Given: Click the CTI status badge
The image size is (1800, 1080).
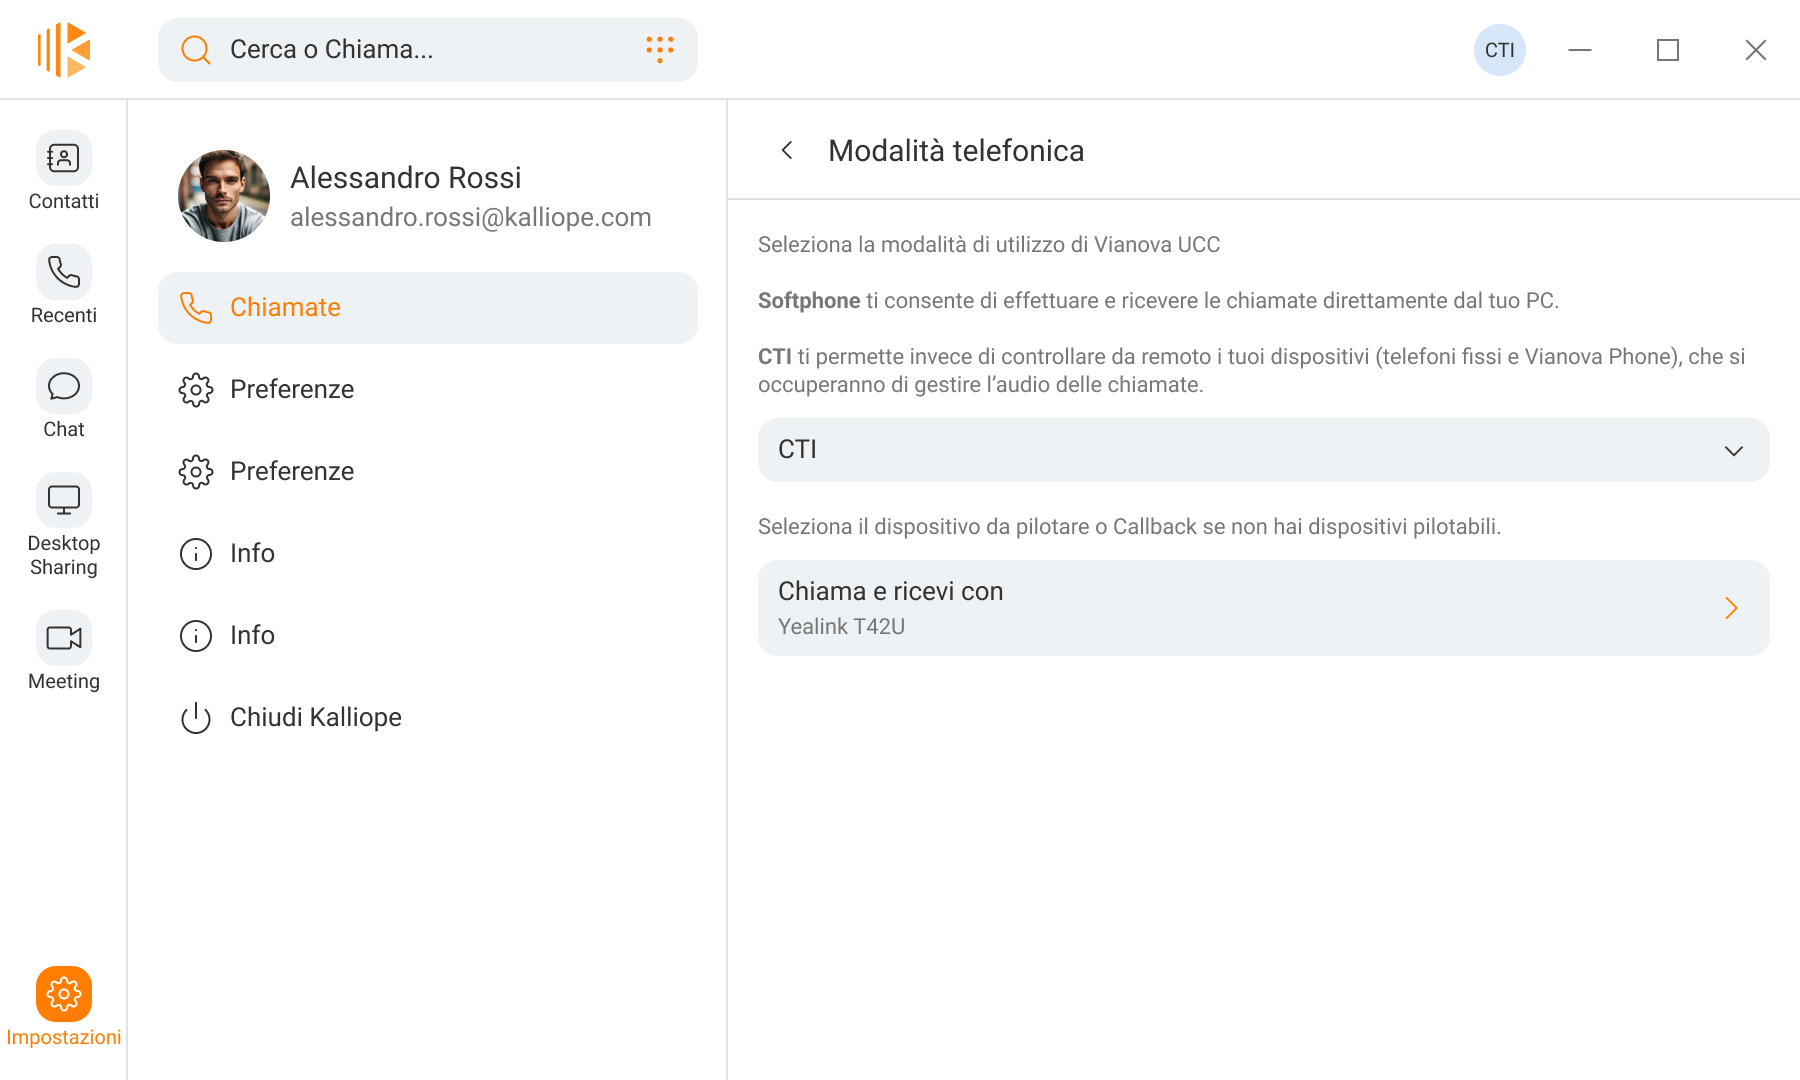Looking at the screenshot, I should (1499, 50).
